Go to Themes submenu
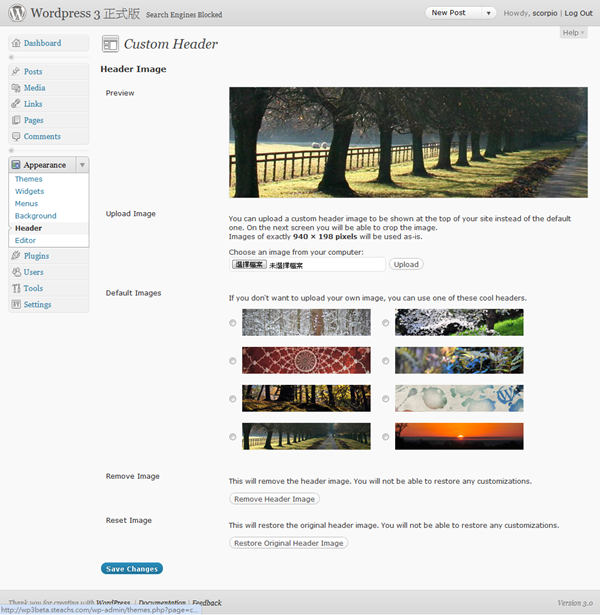 coord(29,179)
